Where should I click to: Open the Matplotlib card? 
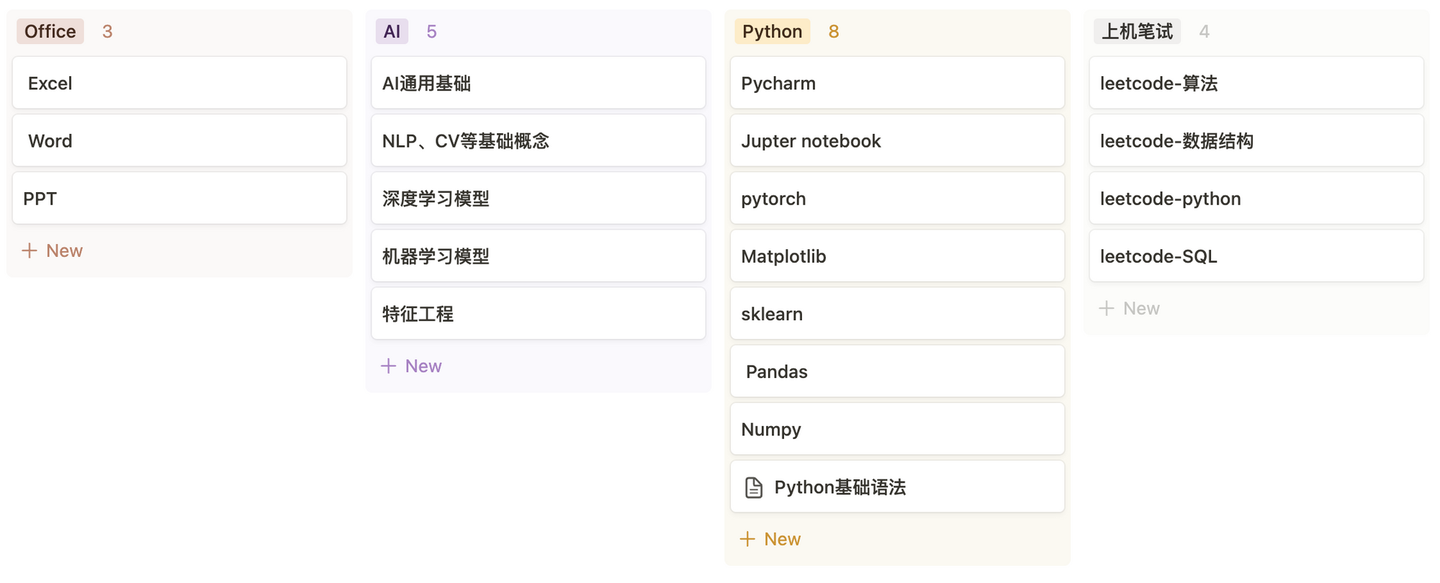[x=897, y=256]
